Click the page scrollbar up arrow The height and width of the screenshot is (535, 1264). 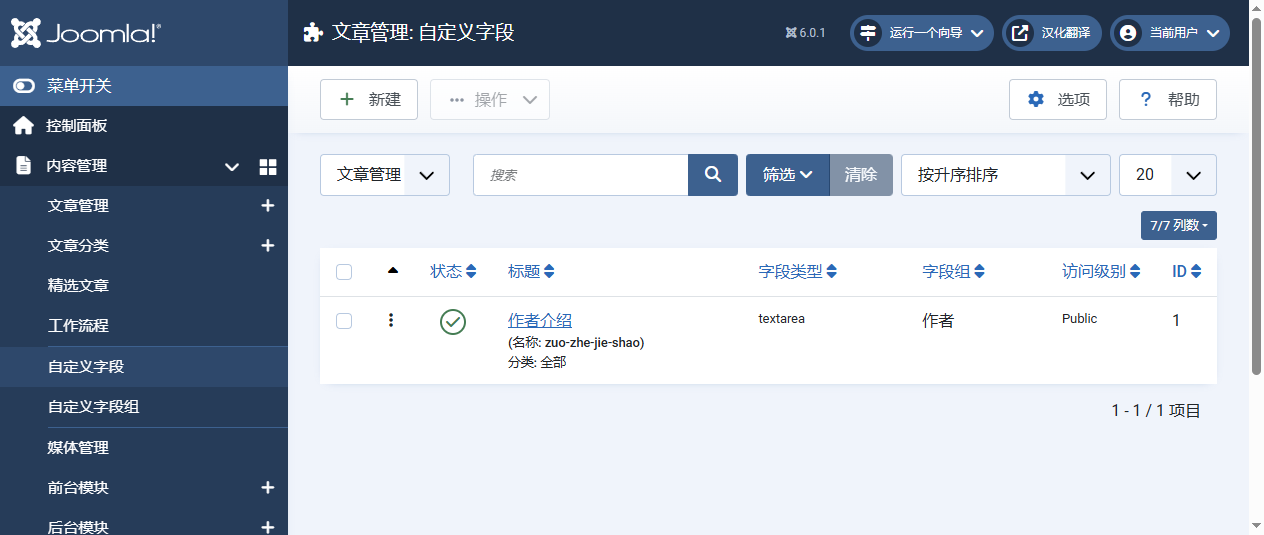[1256, 8]
